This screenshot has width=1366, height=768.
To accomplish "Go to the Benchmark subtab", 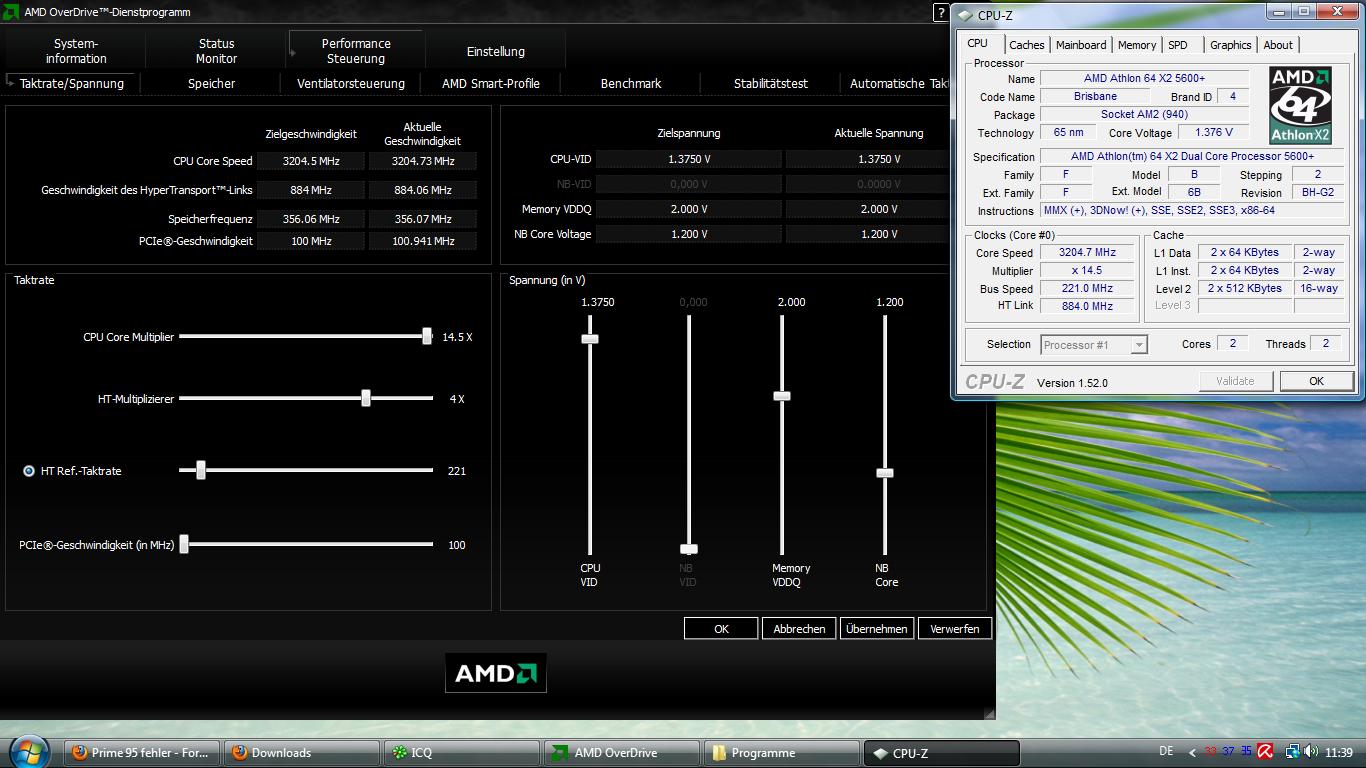I will 631,84.
